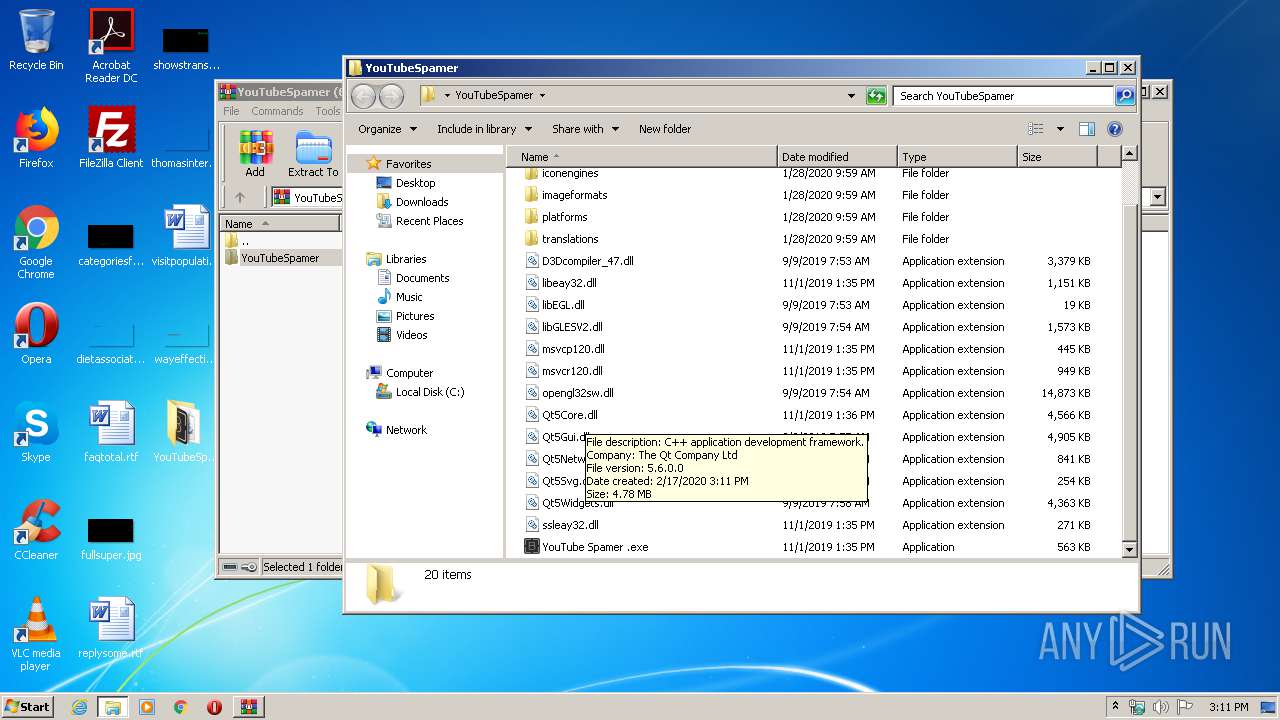The image size is (1280, 720).
Task: Launch Skype from the desktop
Action: 36,432
